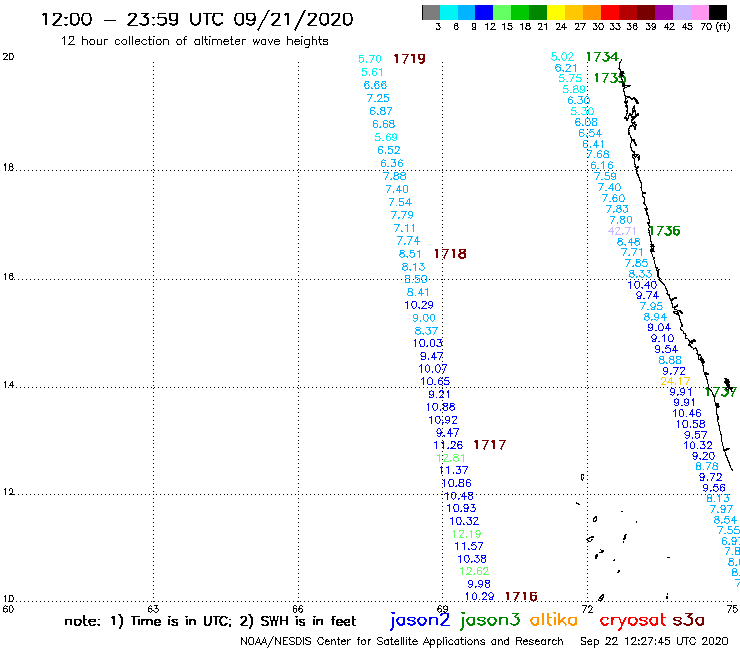The image size is (740, 650).
Task: Select the green pass number 1737
Action: [x=720, y=392]
